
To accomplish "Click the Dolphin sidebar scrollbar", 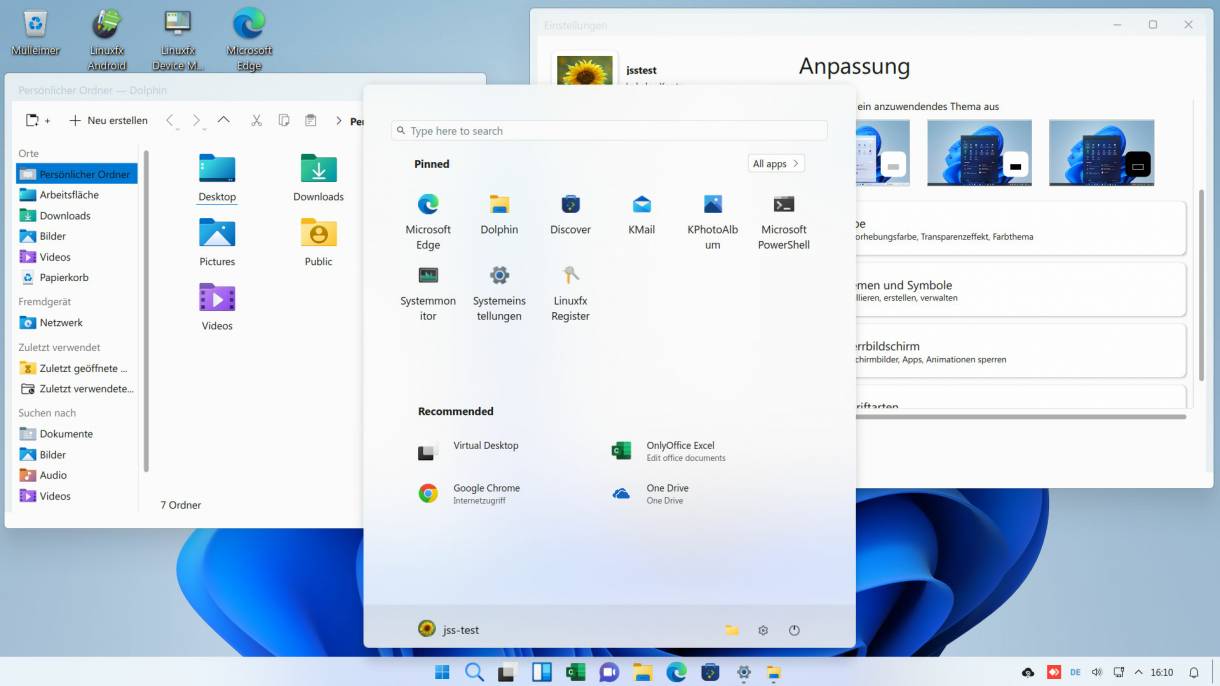I will [146, 310].
